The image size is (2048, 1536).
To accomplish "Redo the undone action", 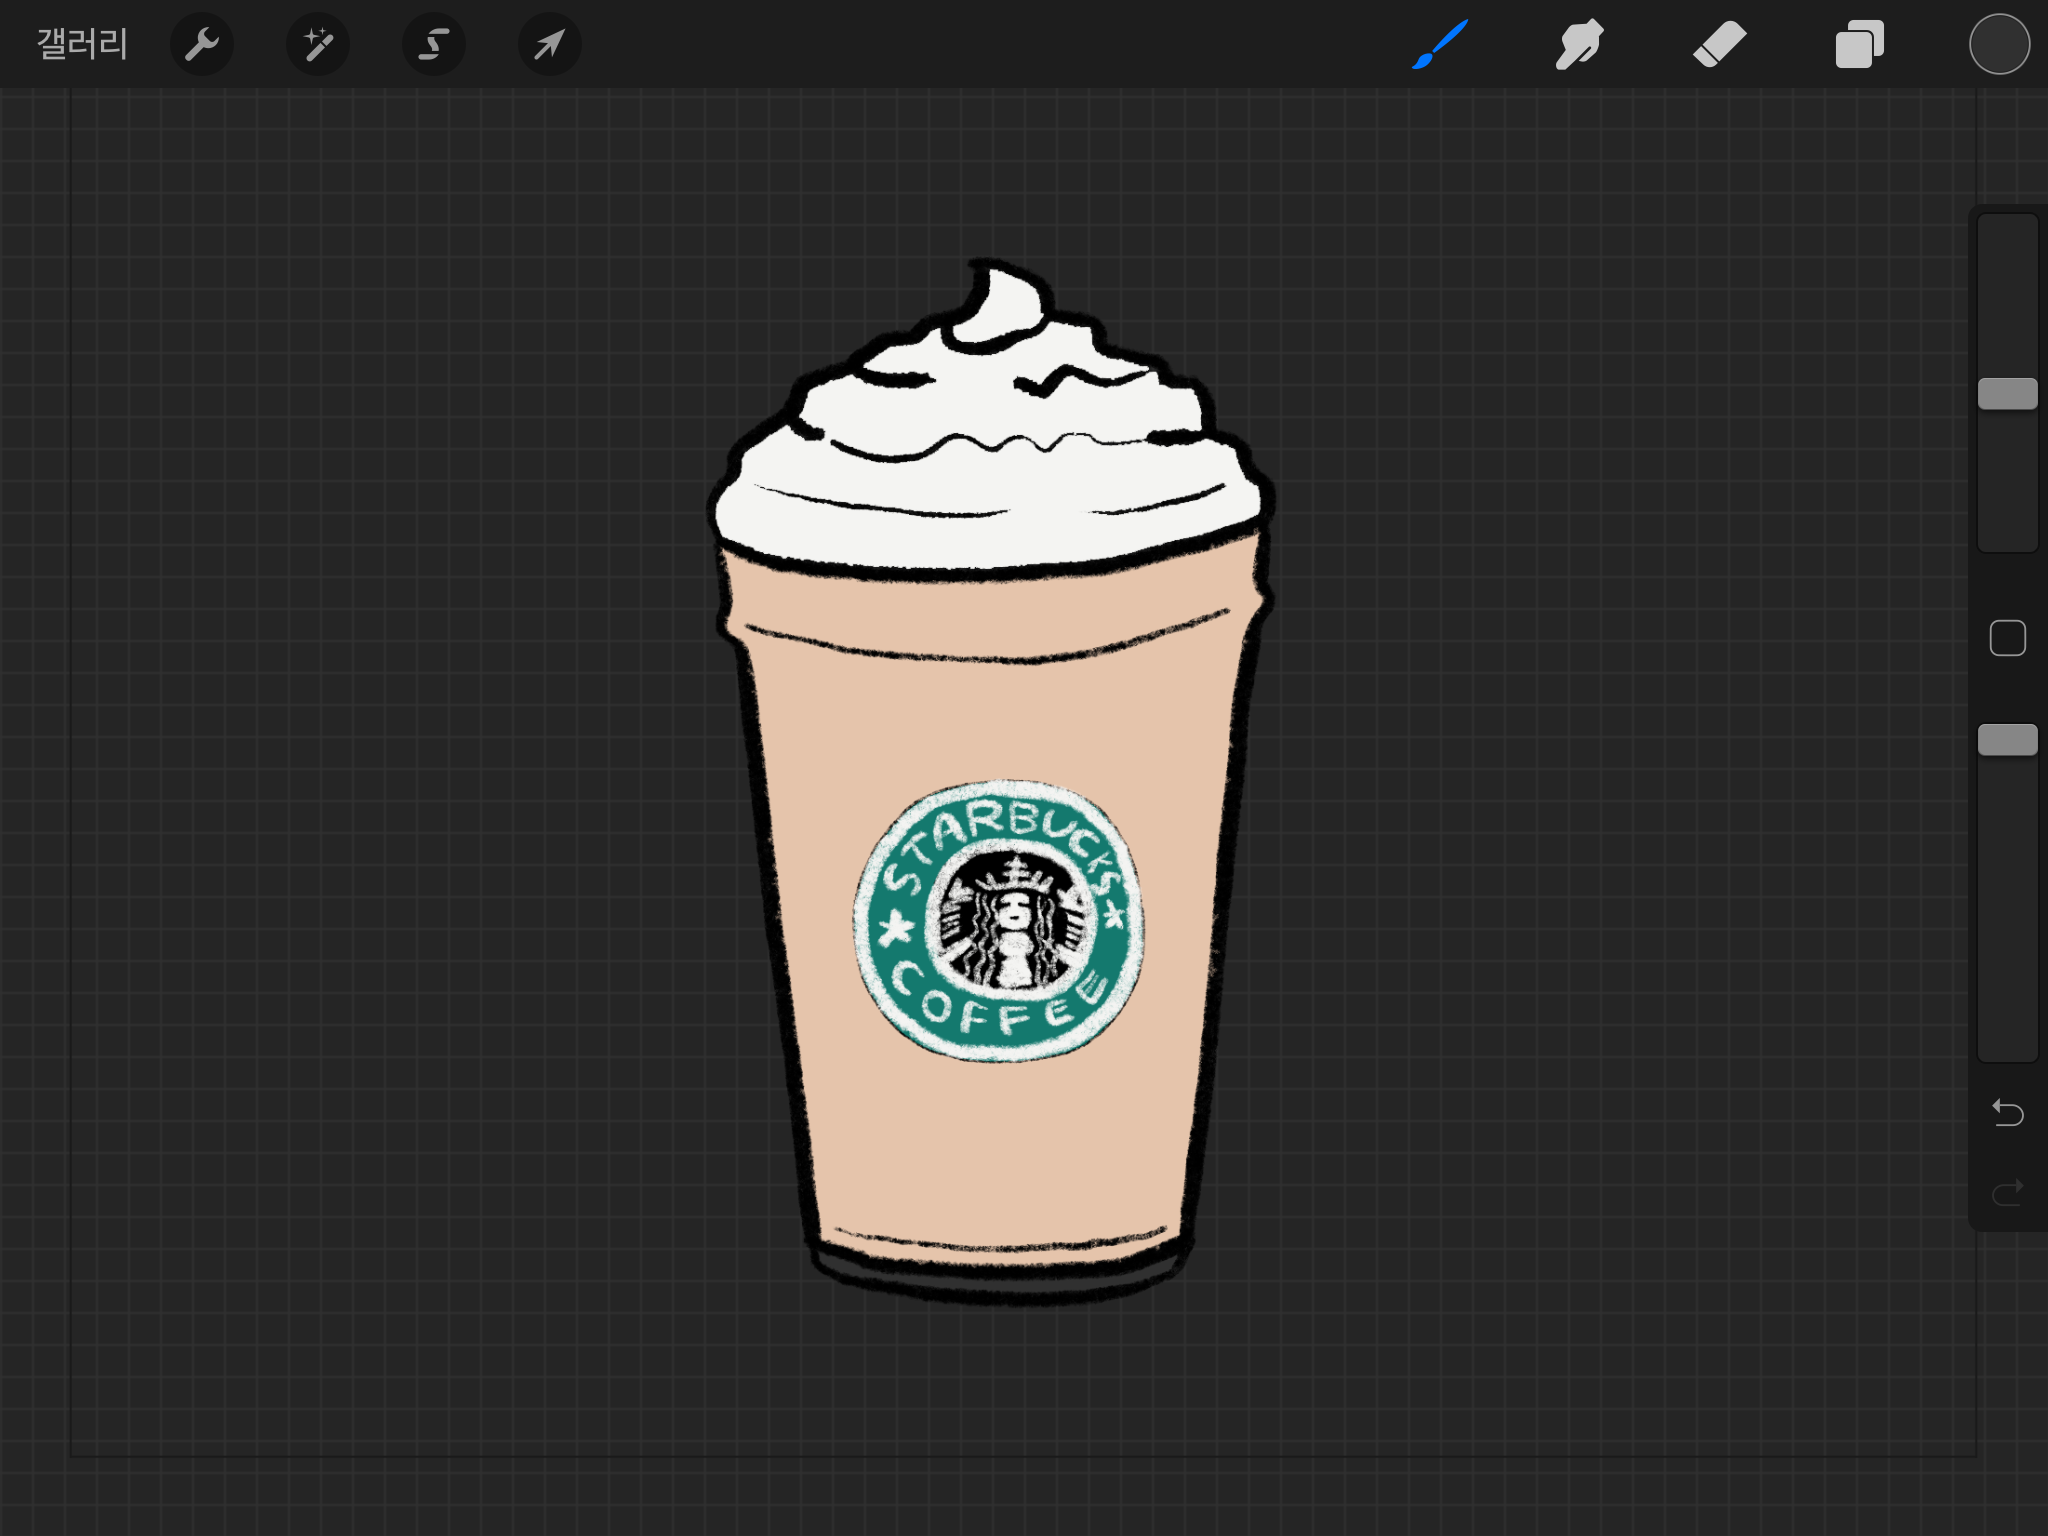I will [x=2007, y=1192].
